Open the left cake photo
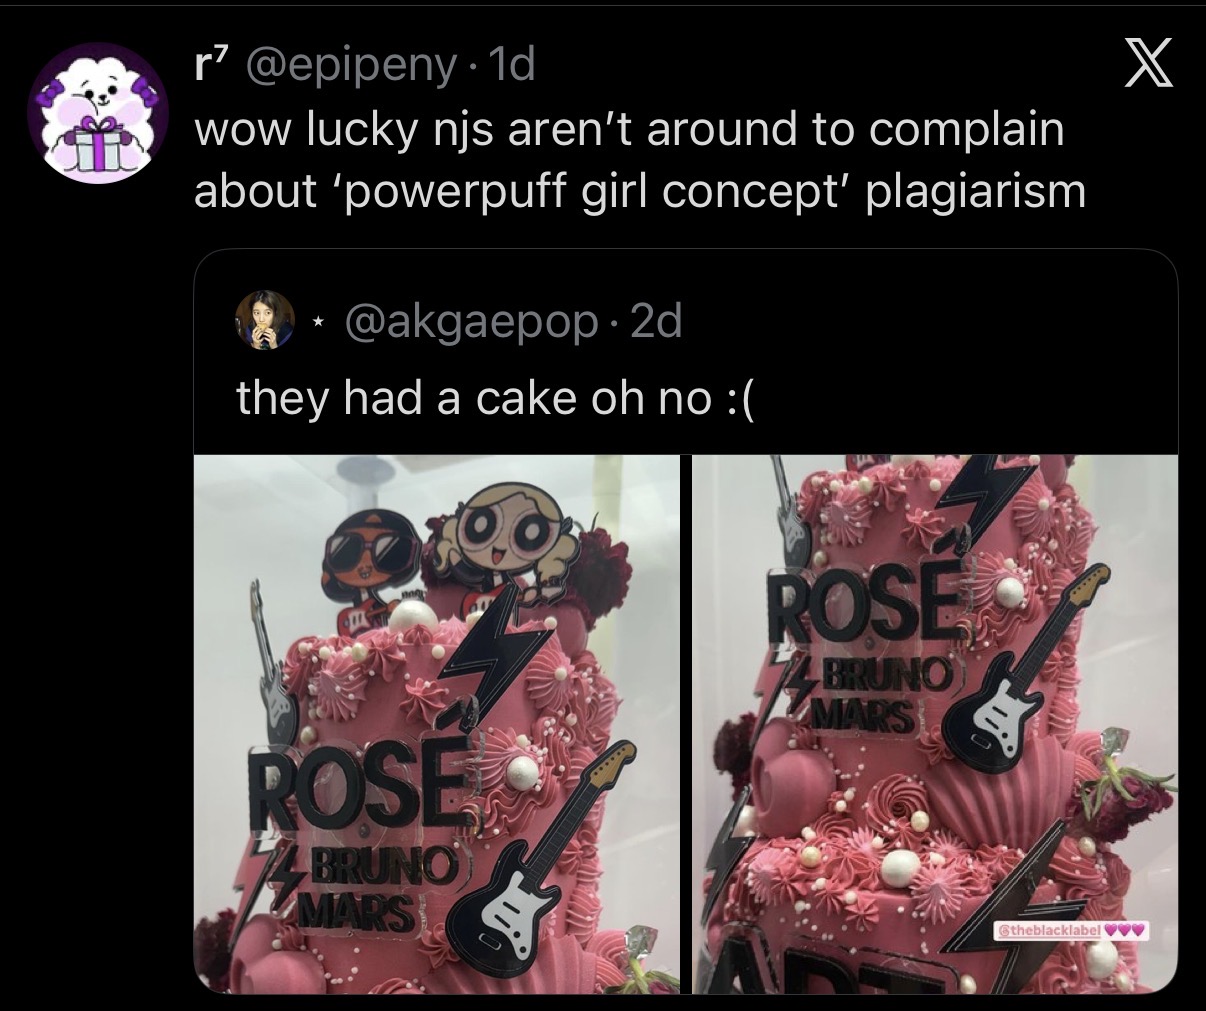Viewport: 1206px width, 1011px height. (x=436, y=724)
